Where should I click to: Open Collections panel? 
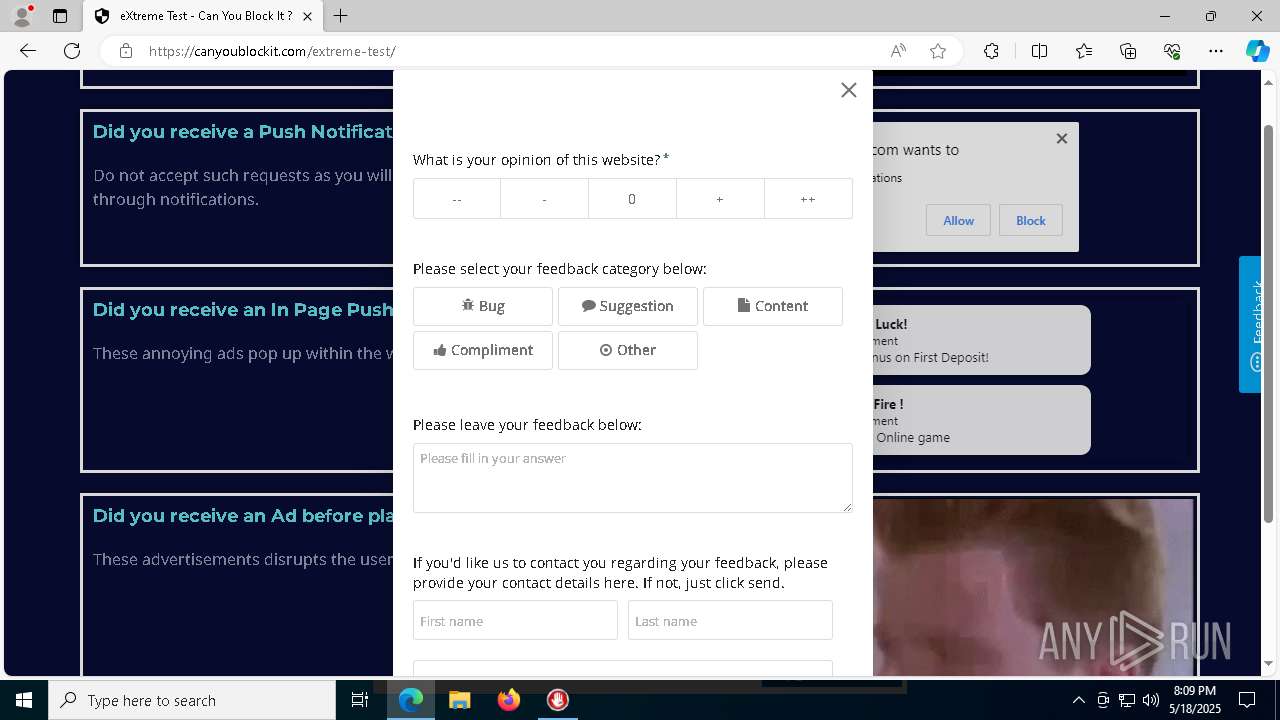coord(1128,51)
